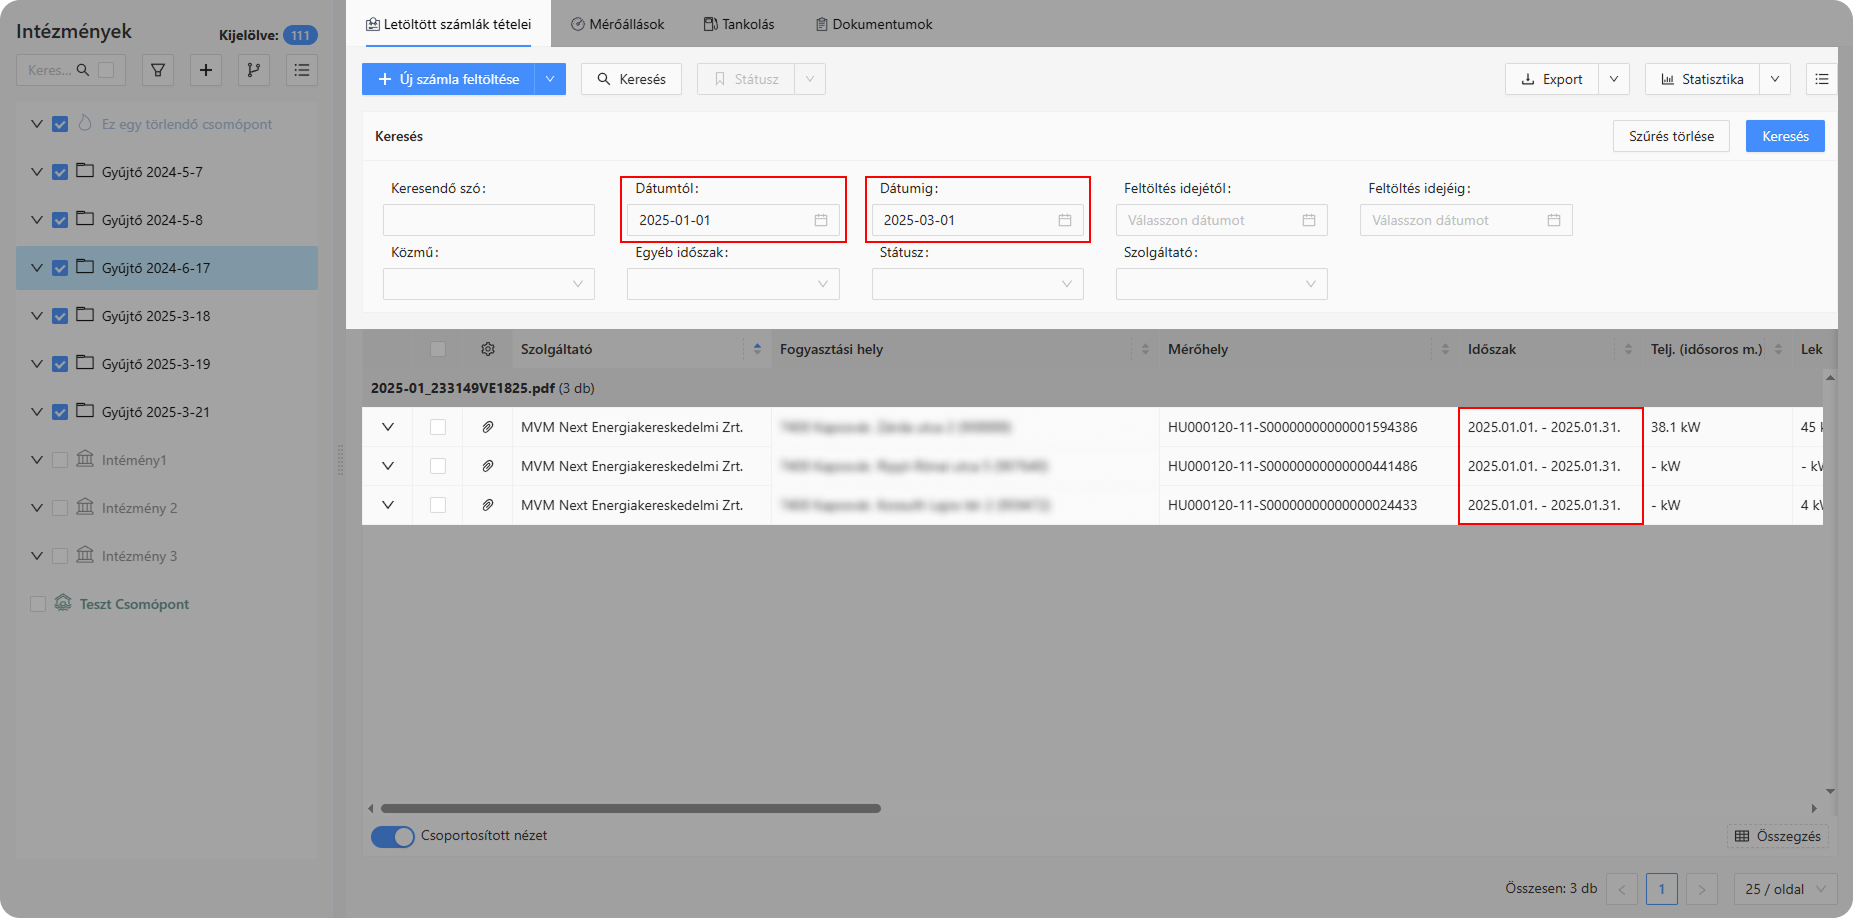Open calendar icon in Dátumtól field
Screen dimensions: 1853x918
(821, 220)
